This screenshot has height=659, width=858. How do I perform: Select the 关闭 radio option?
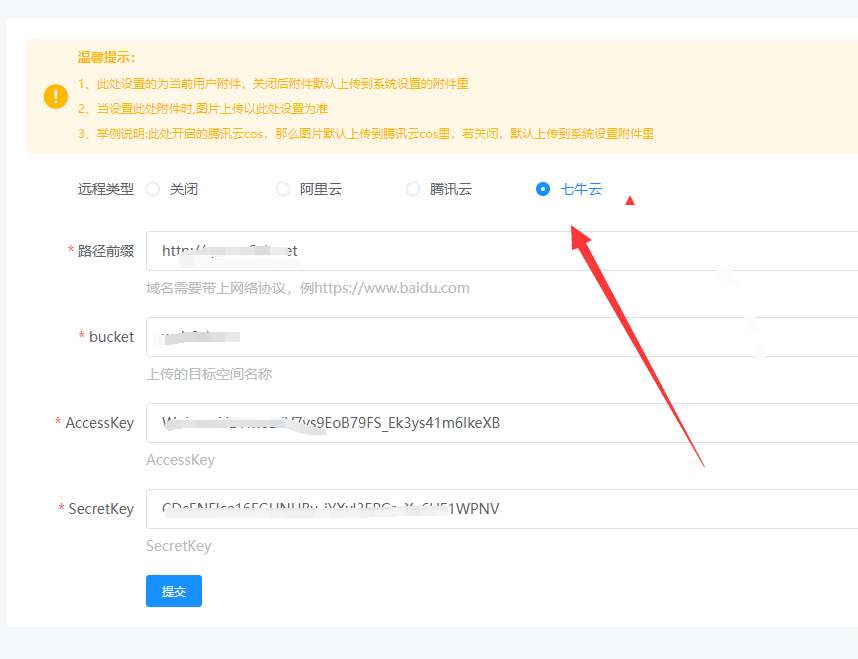tap(153, 189)
